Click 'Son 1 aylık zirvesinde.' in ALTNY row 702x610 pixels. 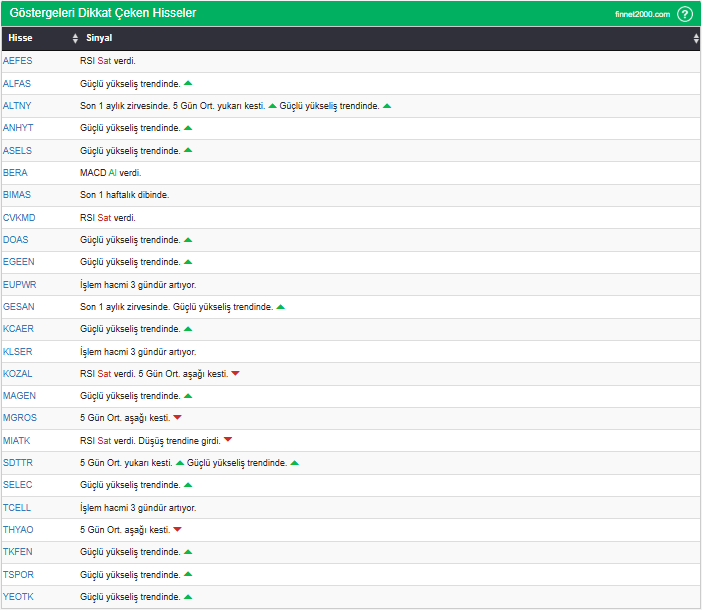click(x=125, y=106)
